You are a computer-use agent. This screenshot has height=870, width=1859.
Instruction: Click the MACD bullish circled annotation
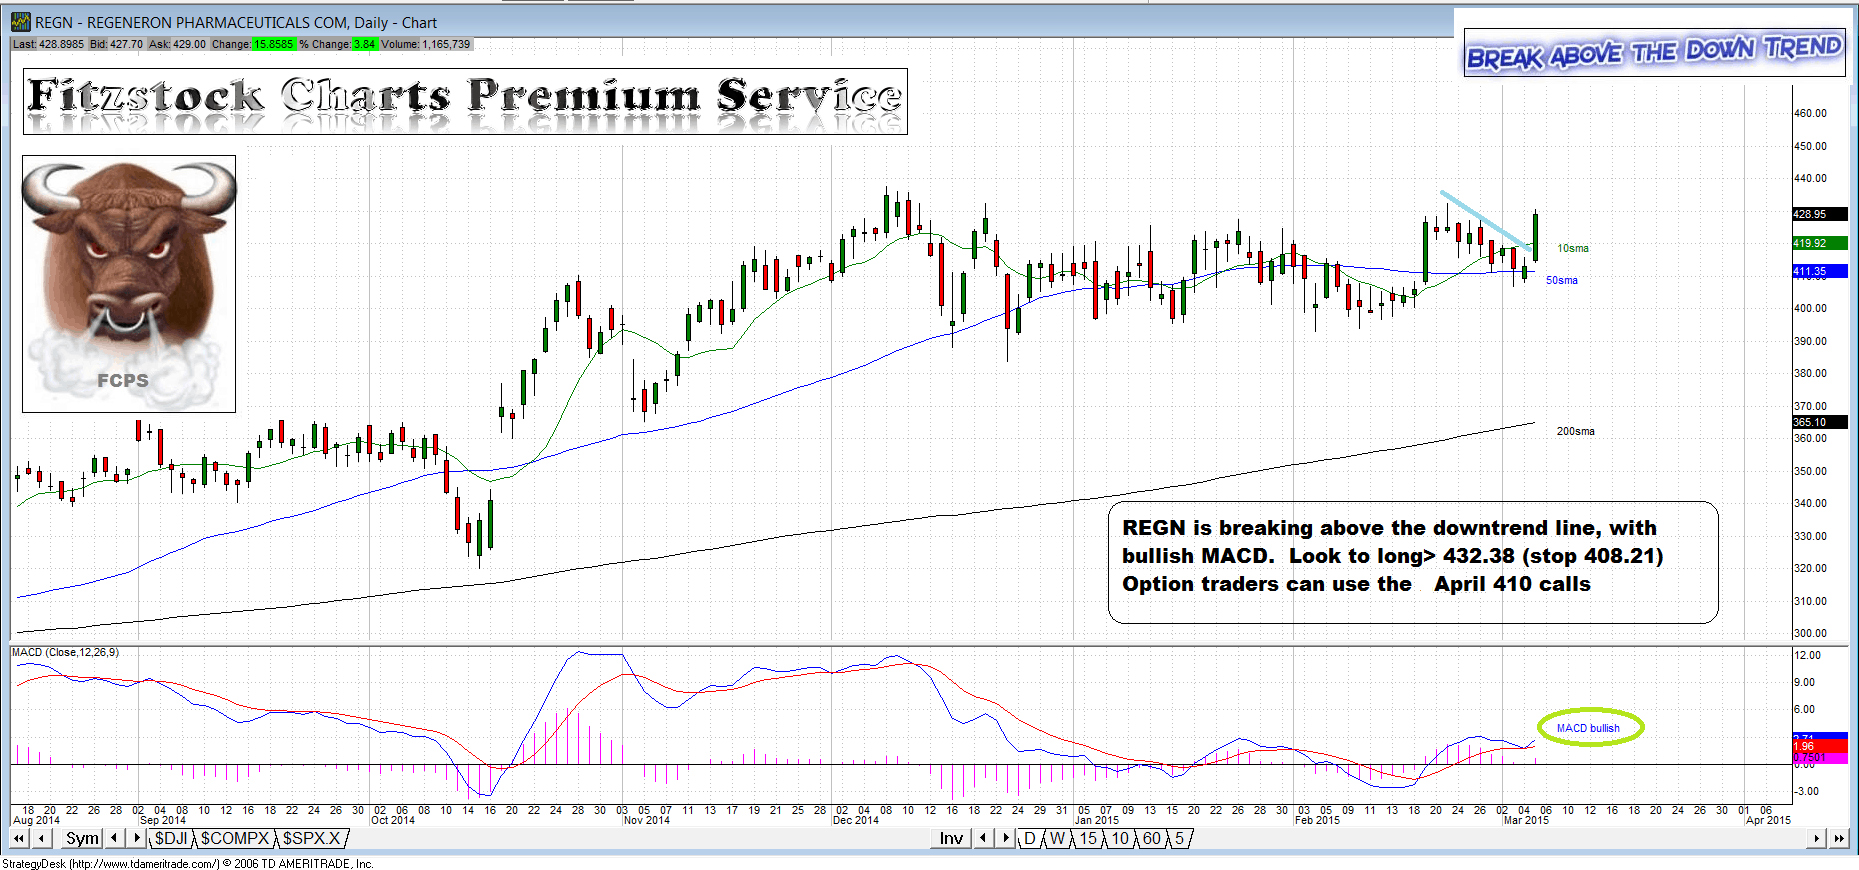coord(1589,728)
